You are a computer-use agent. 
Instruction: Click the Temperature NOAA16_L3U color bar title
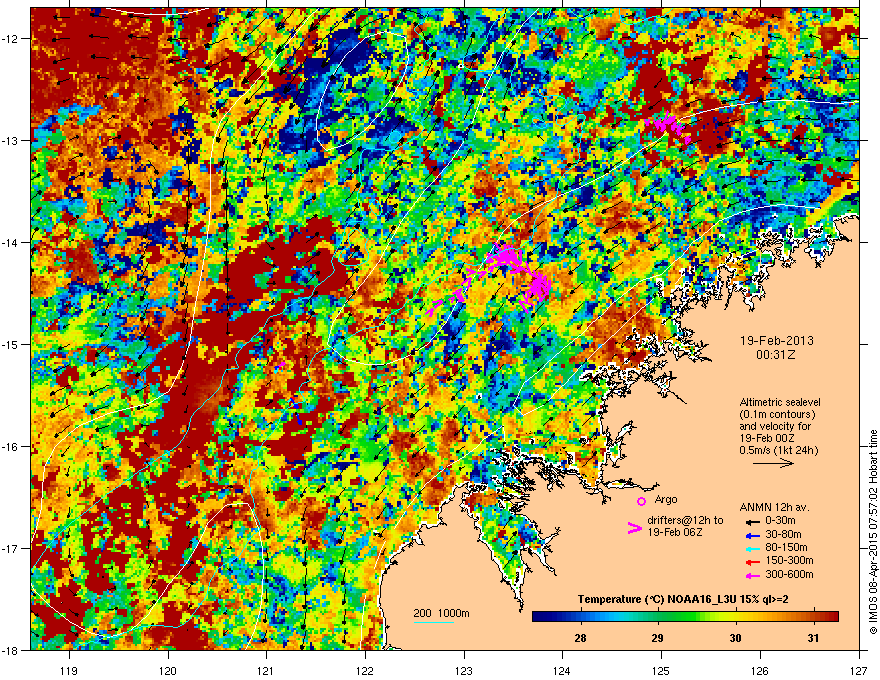click(683, 600)
